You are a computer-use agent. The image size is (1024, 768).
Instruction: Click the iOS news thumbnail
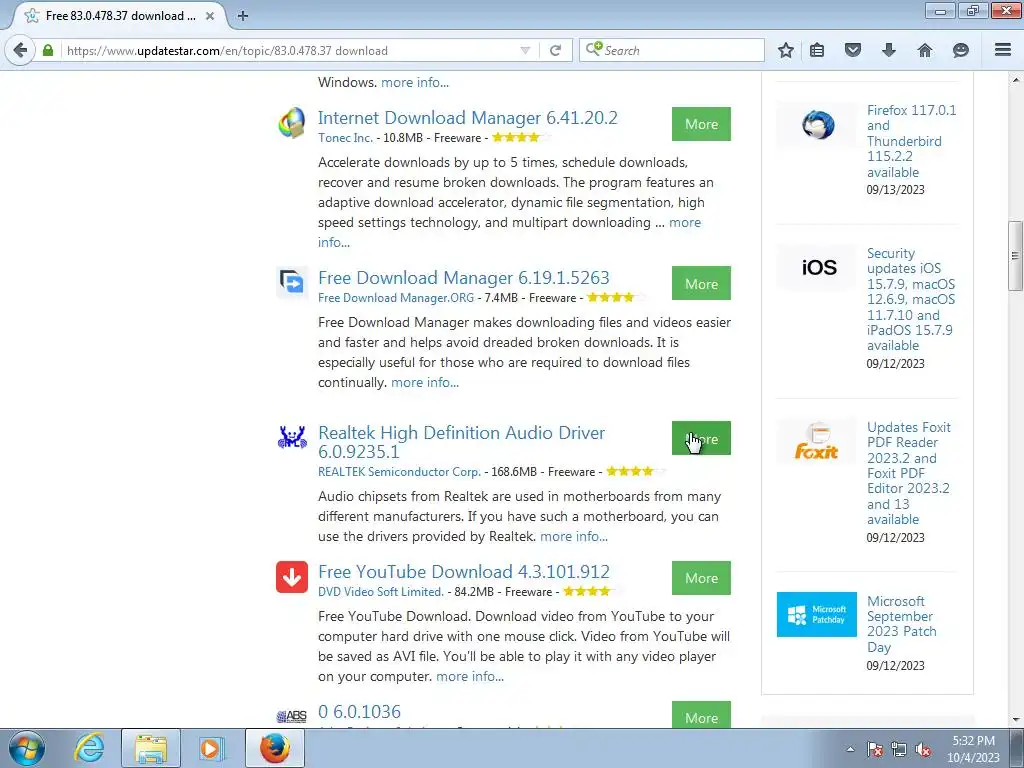tap(817, 267)
